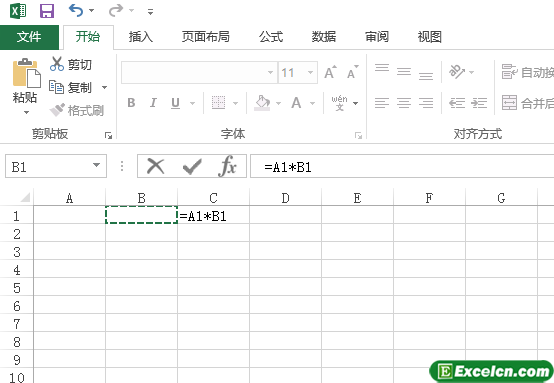Switch to the 插入 ribbon tab
The height and width of the screenshot is (383, 554).
coord(141,37)
